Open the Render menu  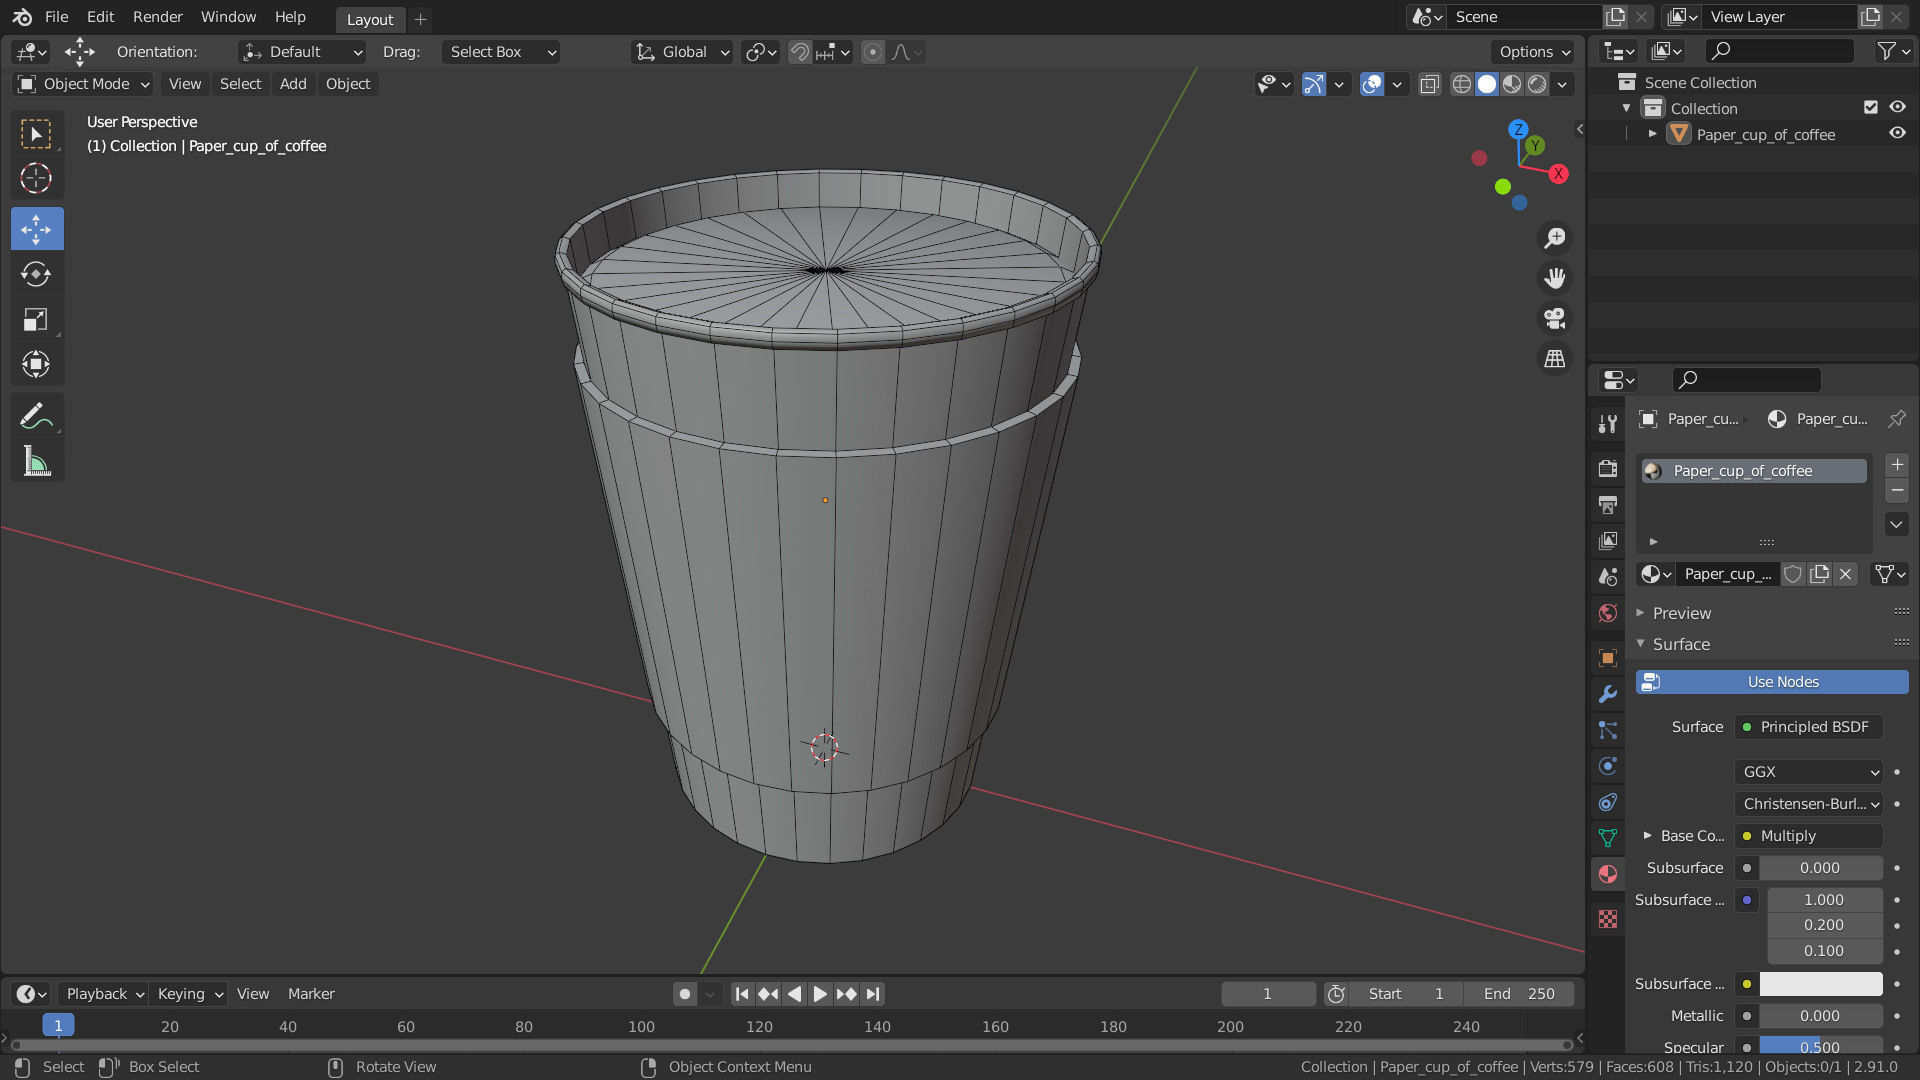158,17
